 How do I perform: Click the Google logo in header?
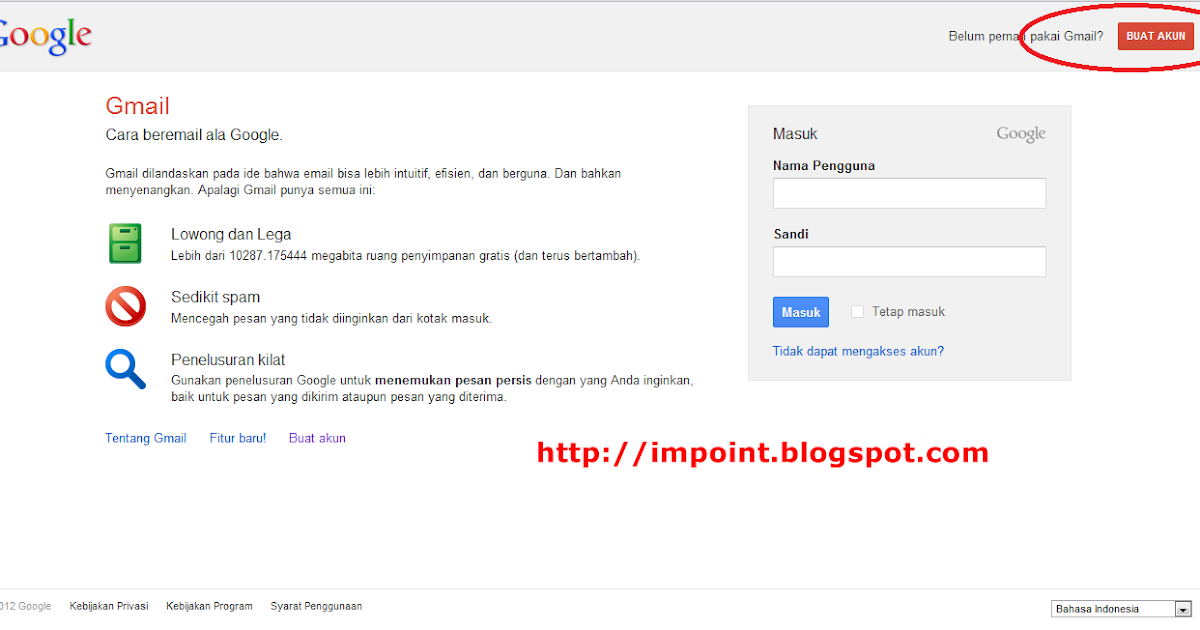(x=45, y=37)
